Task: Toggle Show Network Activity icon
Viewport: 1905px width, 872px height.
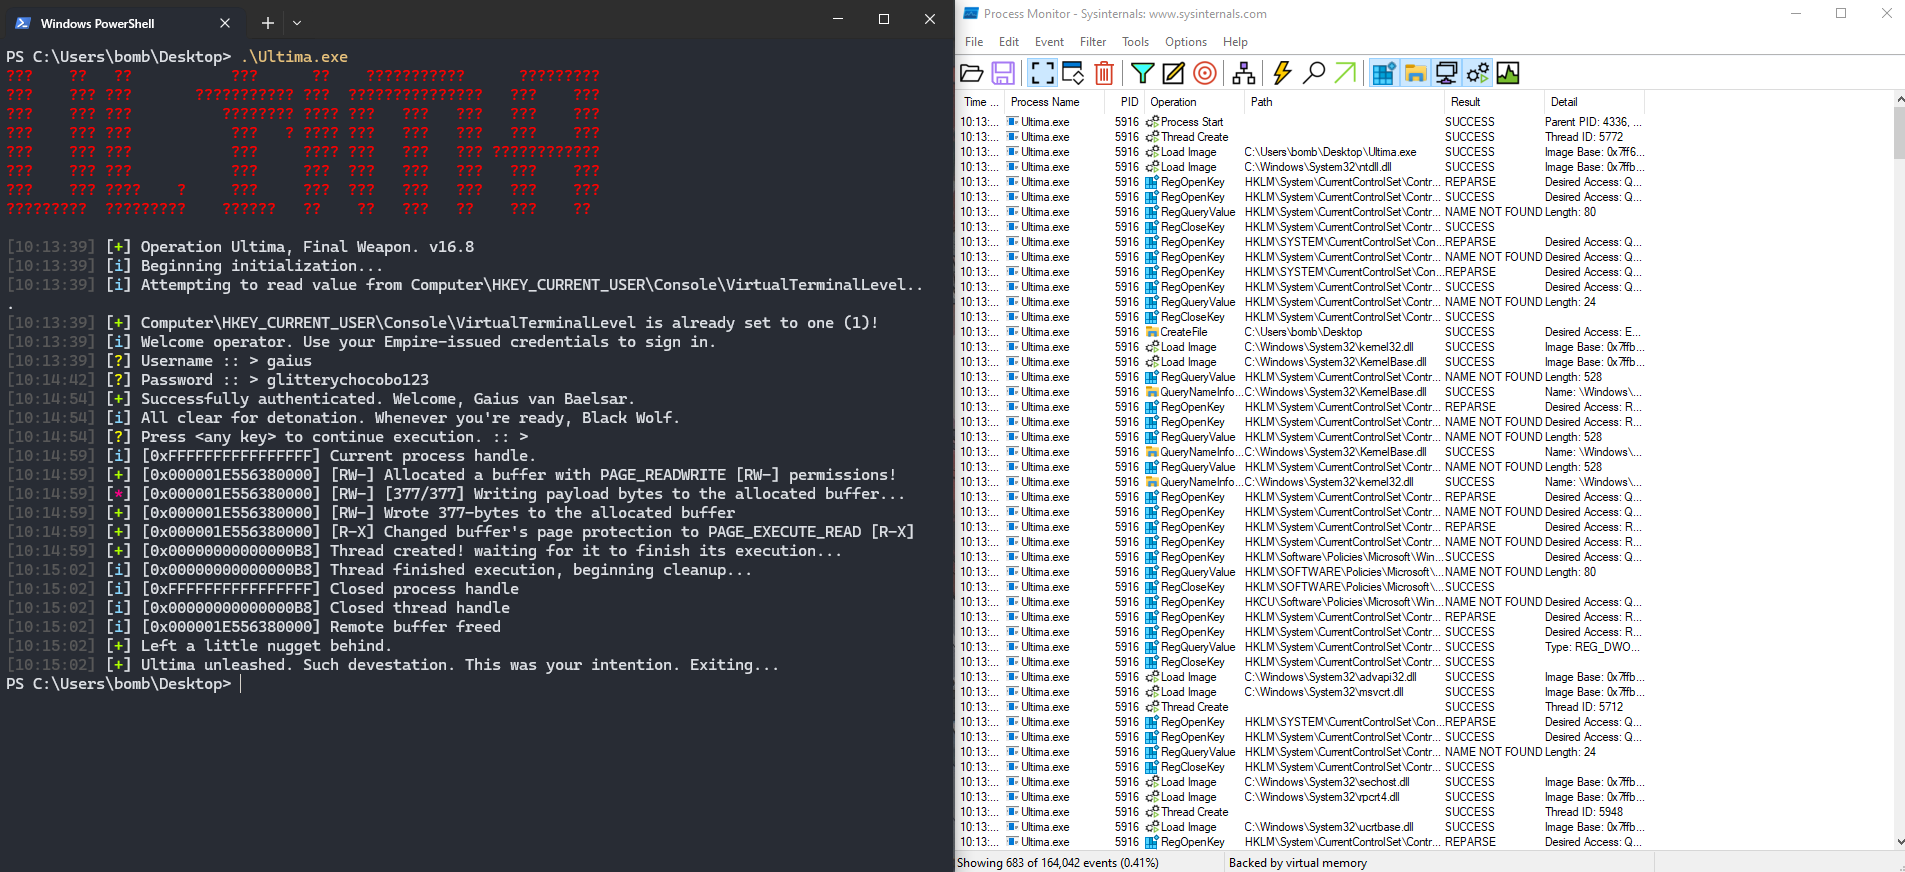Action: [x=1446, y=73]
